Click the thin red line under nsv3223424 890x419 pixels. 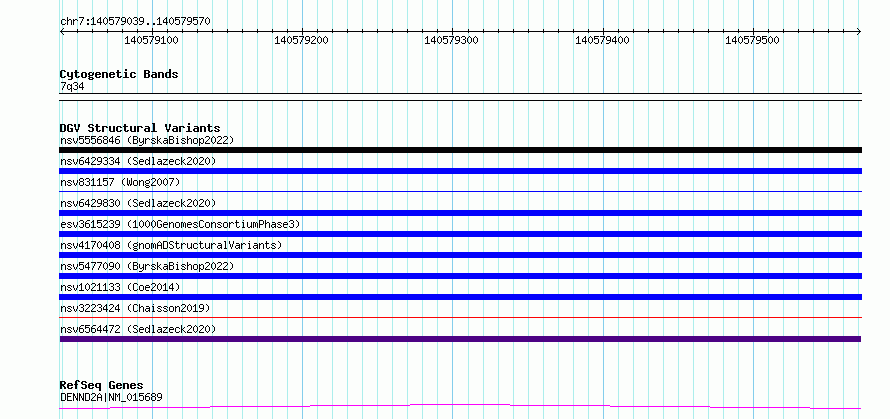[461, 317]
